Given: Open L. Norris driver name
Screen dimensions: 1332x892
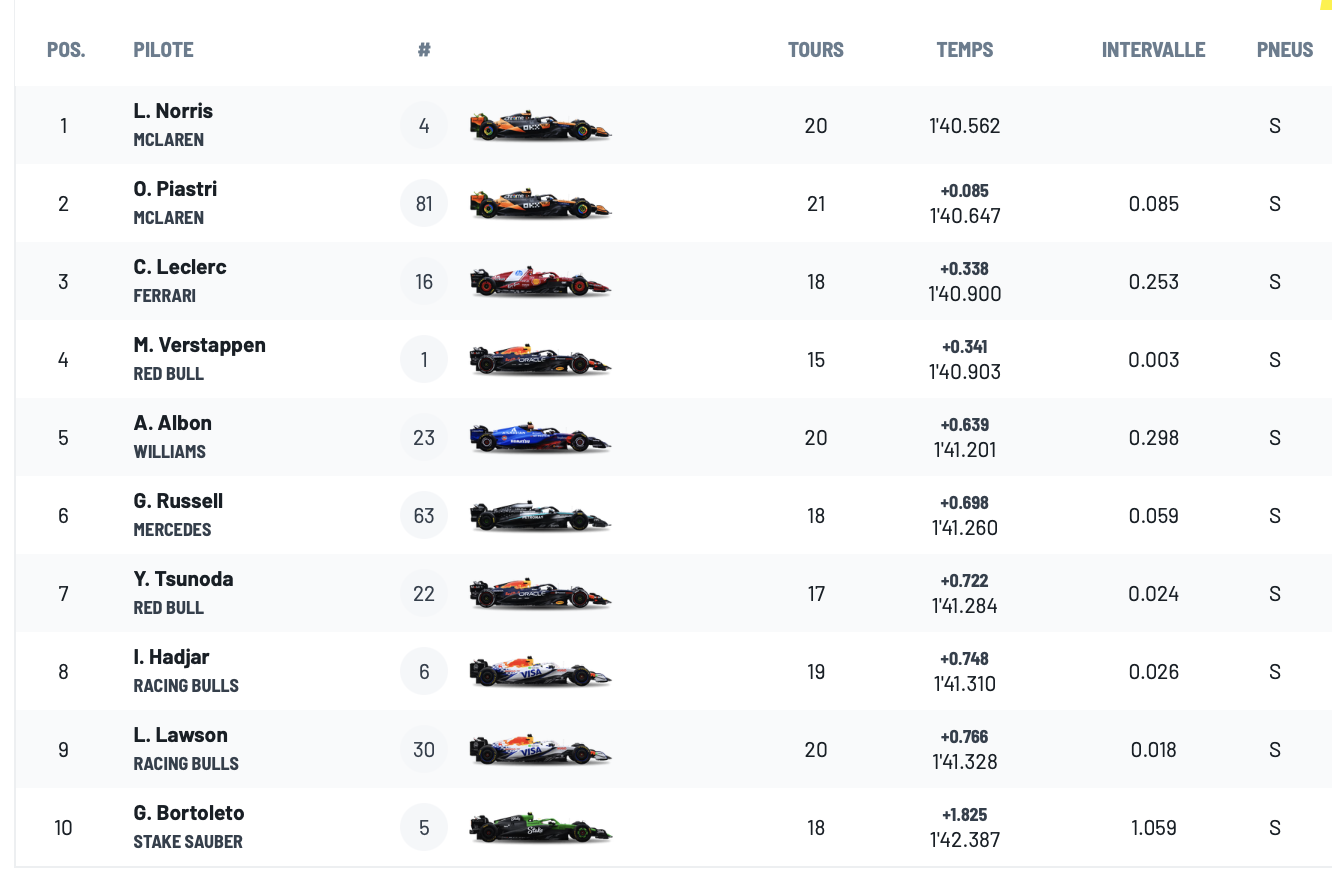Looking at the screenshot, I should point(173,111).
